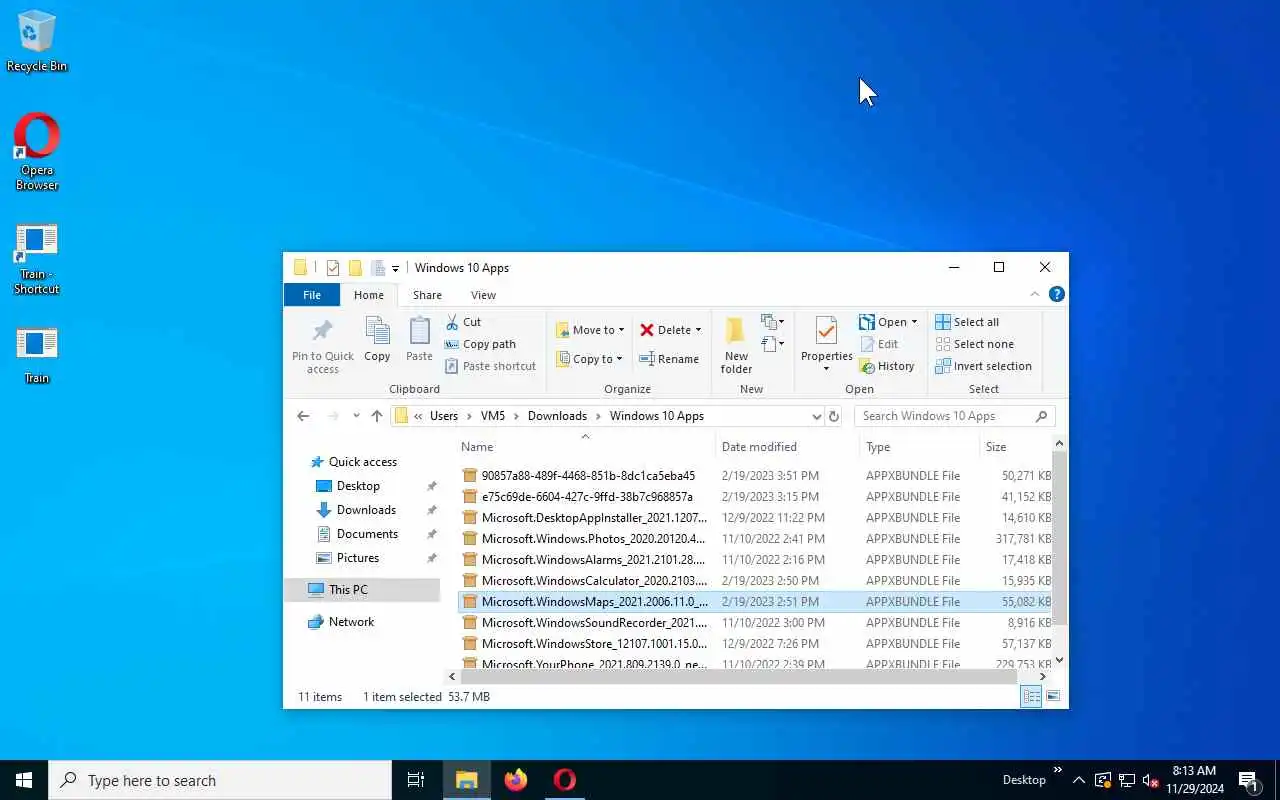
Task: Click the Edit ribbon item
Action: click(x=880, y=344)
